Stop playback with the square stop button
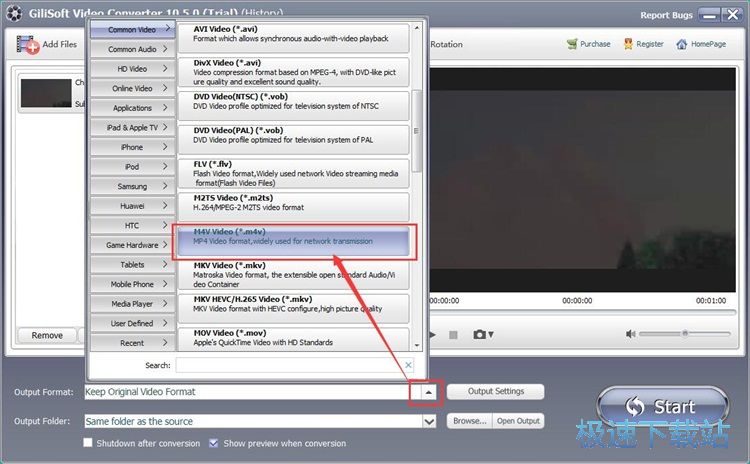 point(453,335)
